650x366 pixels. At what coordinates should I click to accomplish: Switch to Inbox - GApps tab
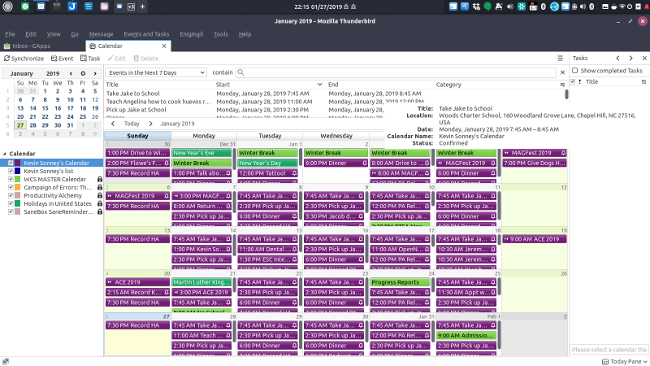pos(27,46)
